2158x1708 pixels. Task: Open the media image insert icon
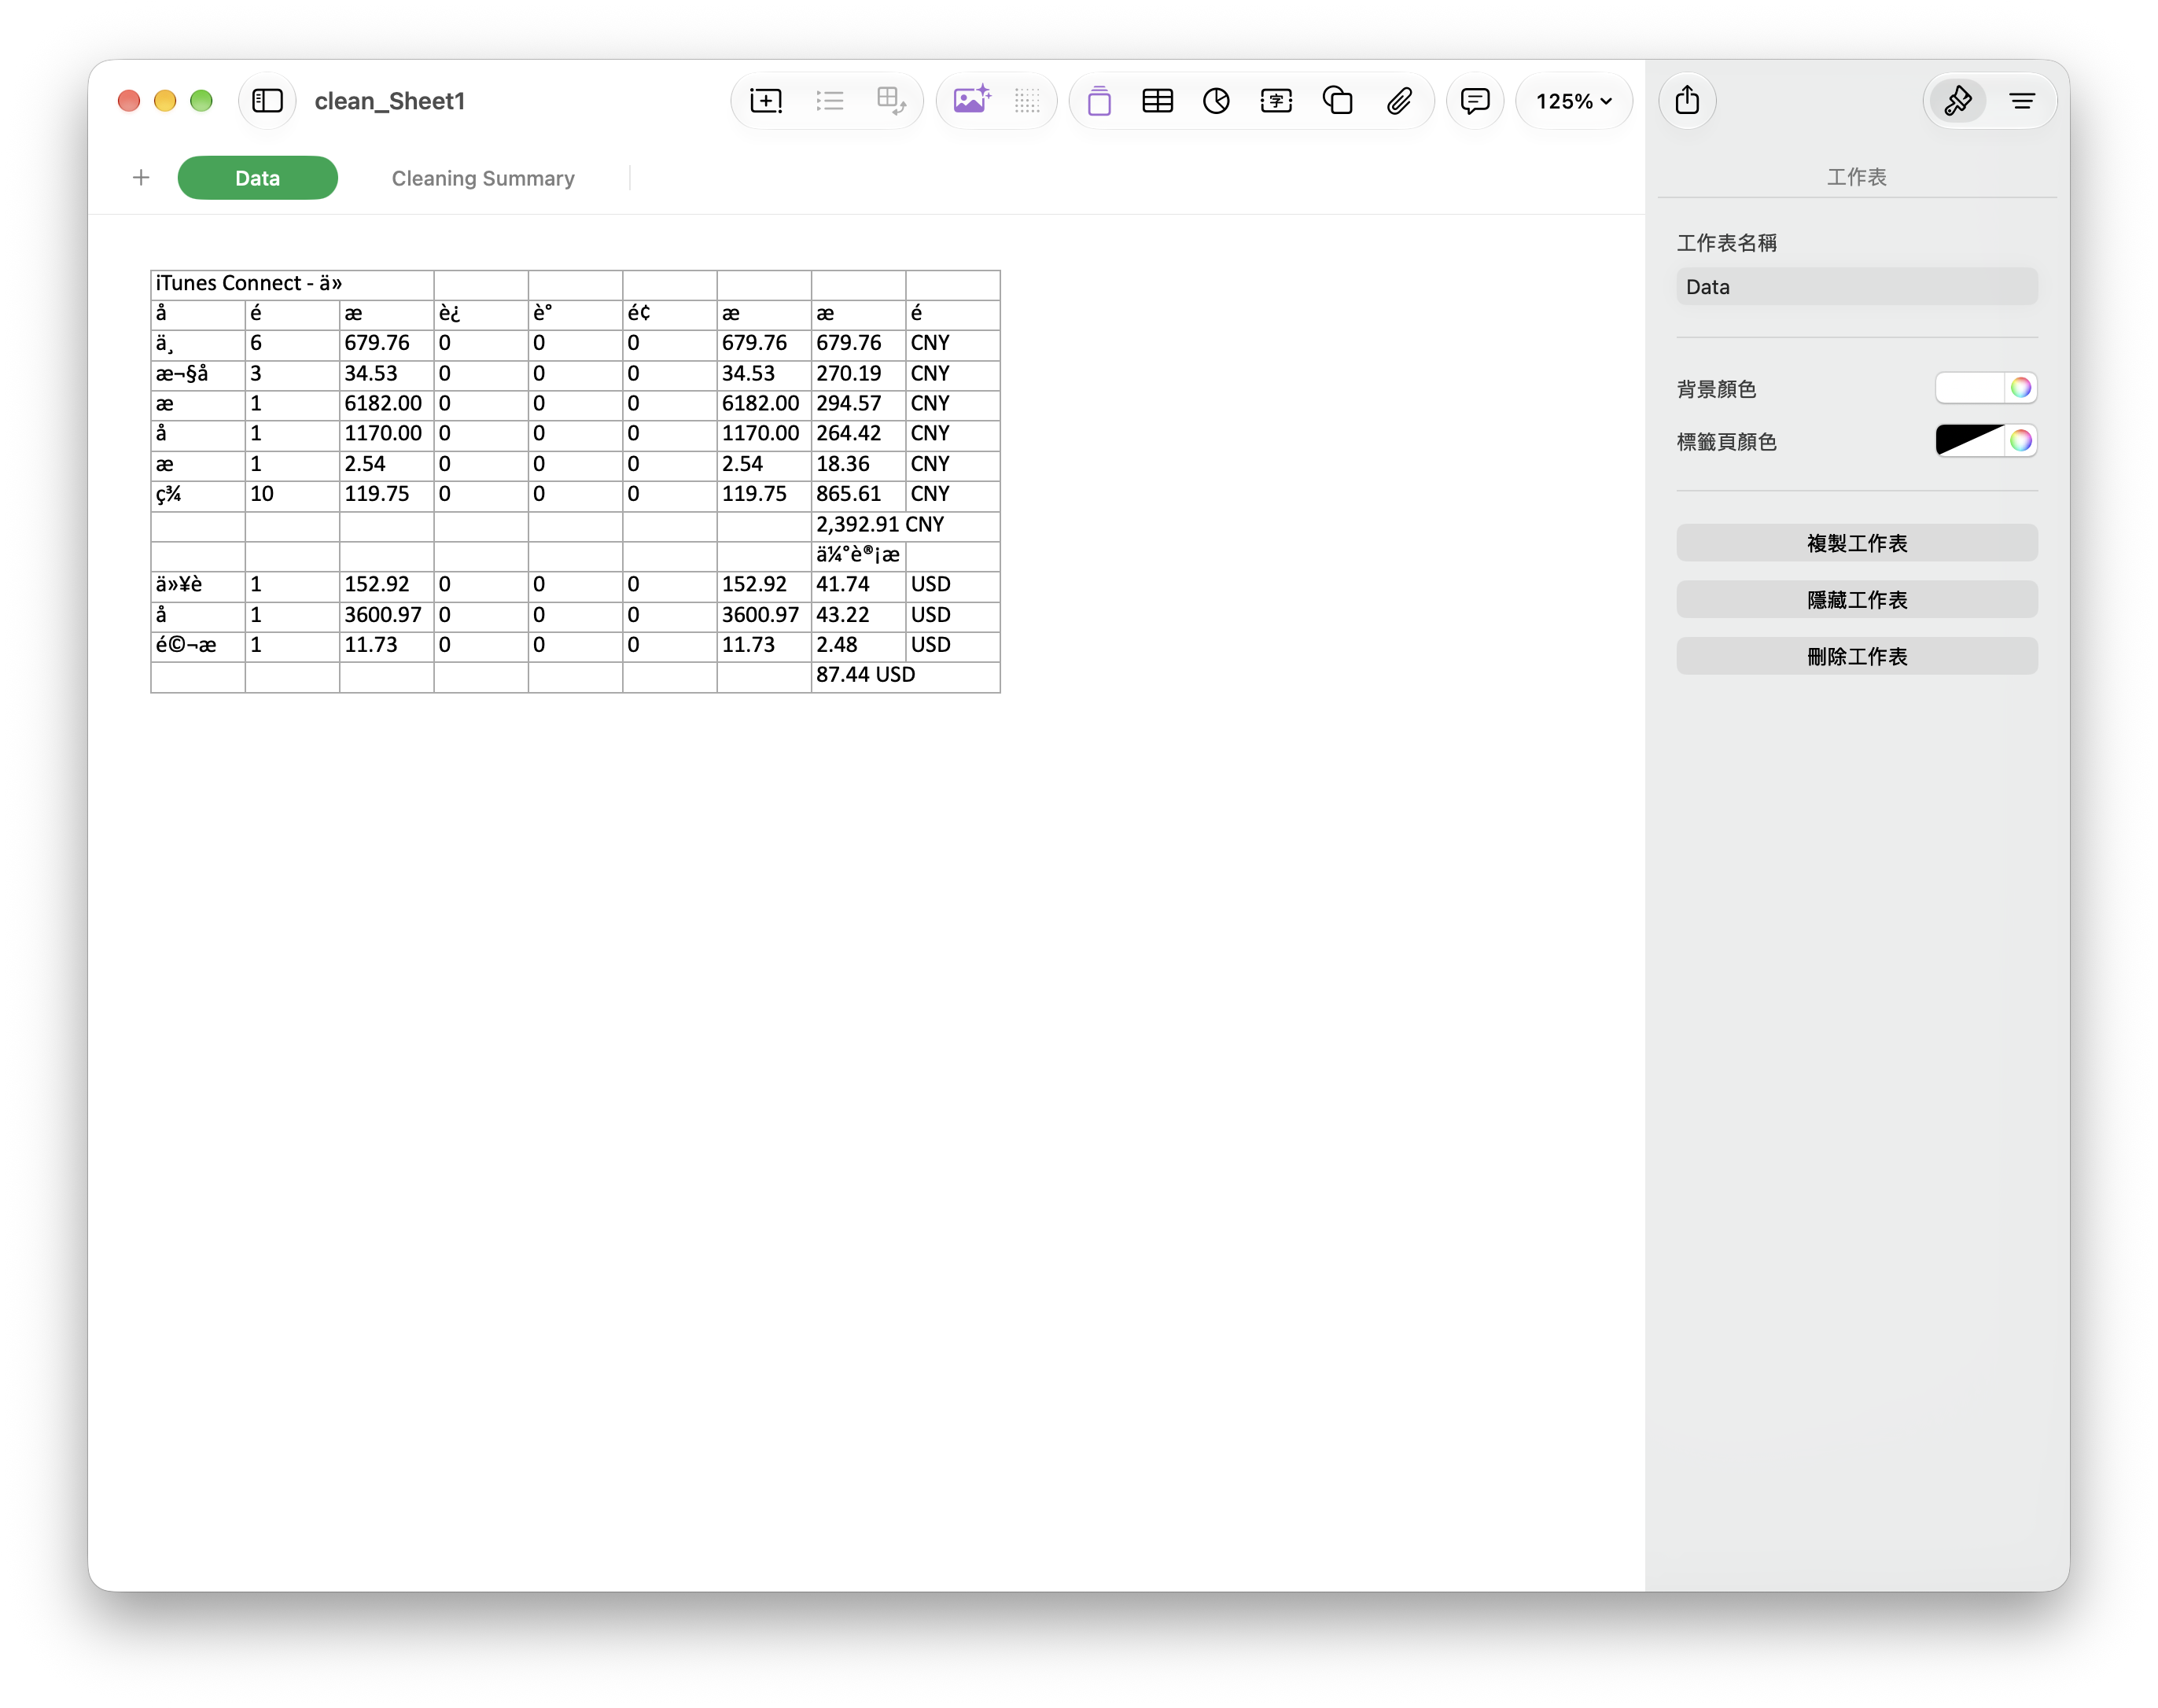(x=971, y=101)
